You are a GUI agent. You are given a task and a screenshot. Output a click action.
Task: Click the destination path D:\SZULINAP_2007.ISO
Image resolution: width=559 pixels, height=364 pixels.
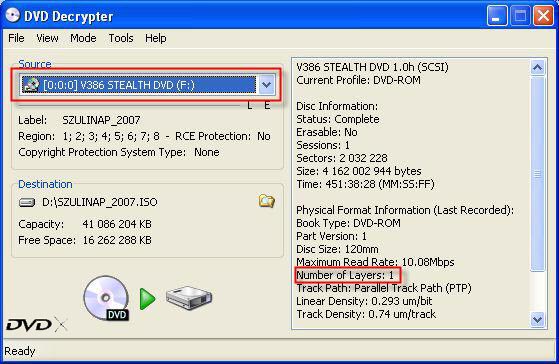point(100,202)
